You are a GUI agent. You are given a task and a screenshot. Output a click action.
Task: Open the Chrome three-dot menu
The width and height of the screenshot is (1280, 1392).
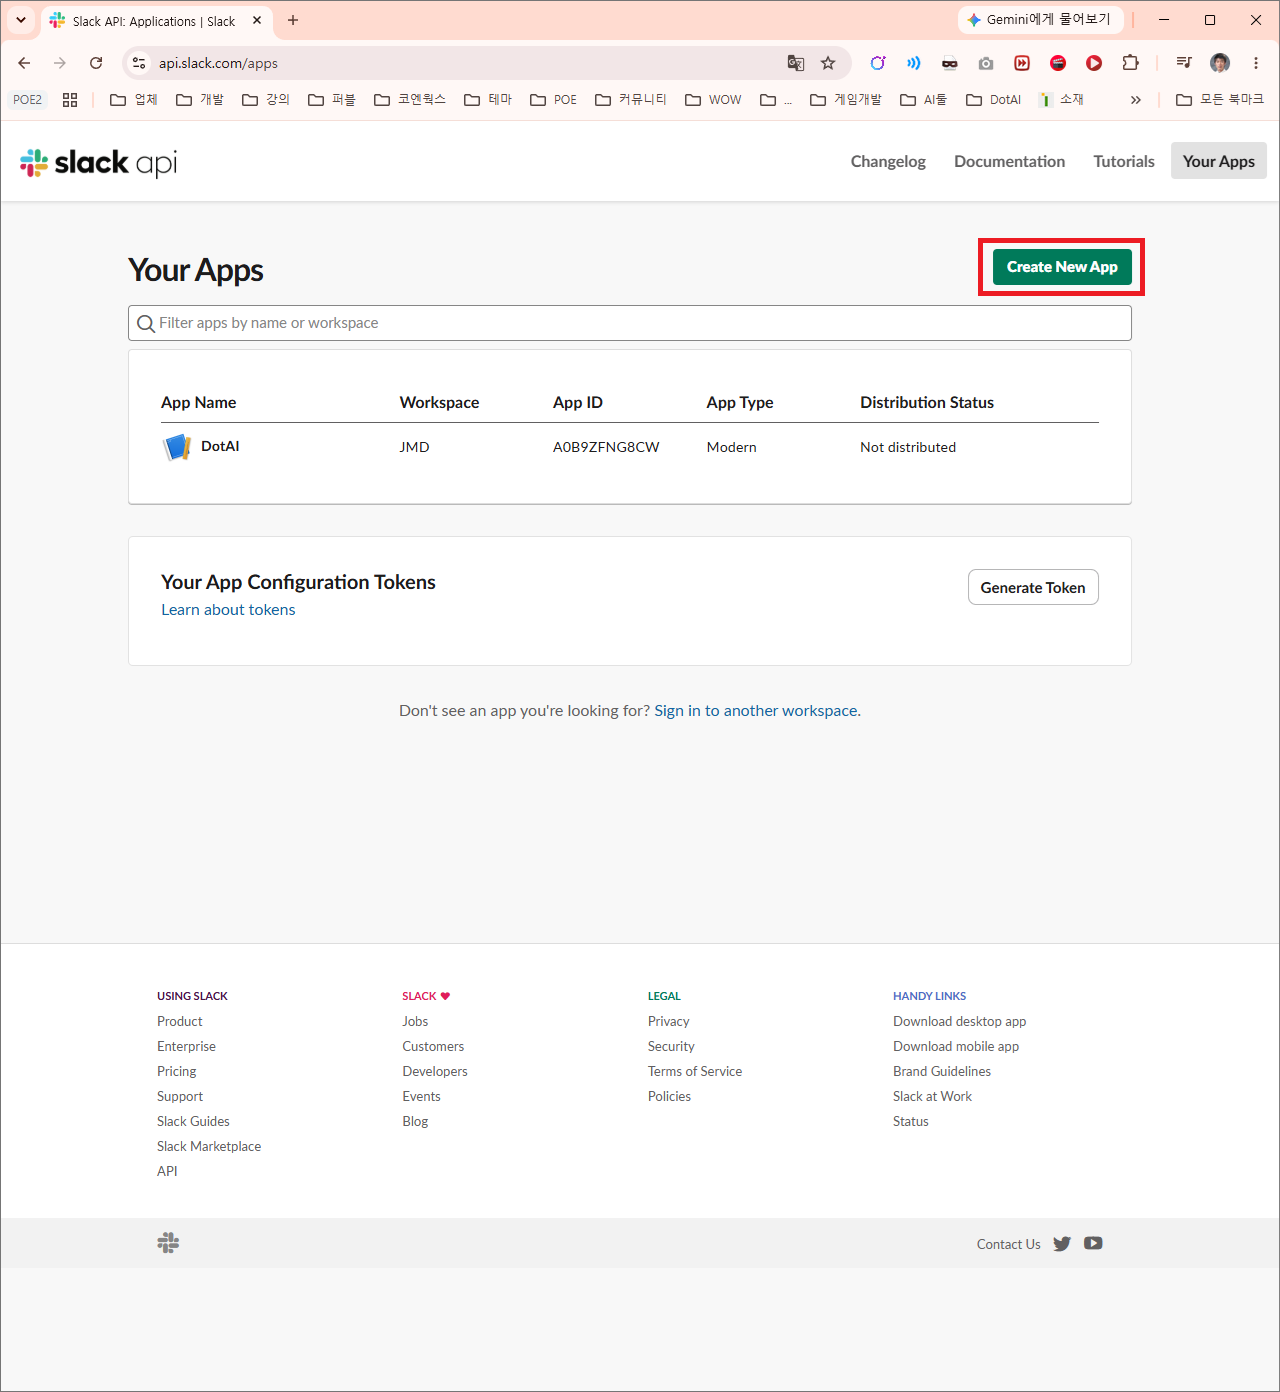(x=1256, y=63)
